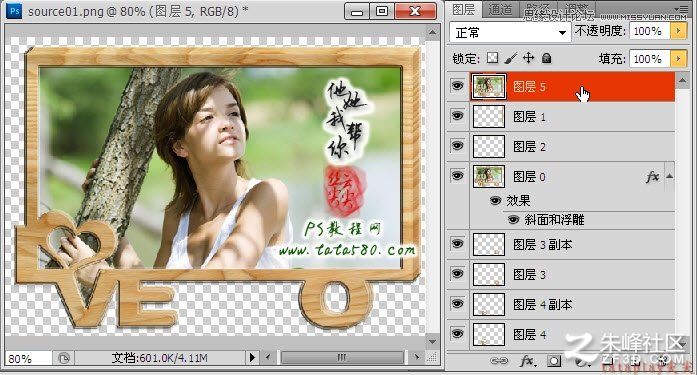The width and height of the screenshot is (697, 375).
Task: Click the lock image pixels brush icon
Action: coord(511,58)
